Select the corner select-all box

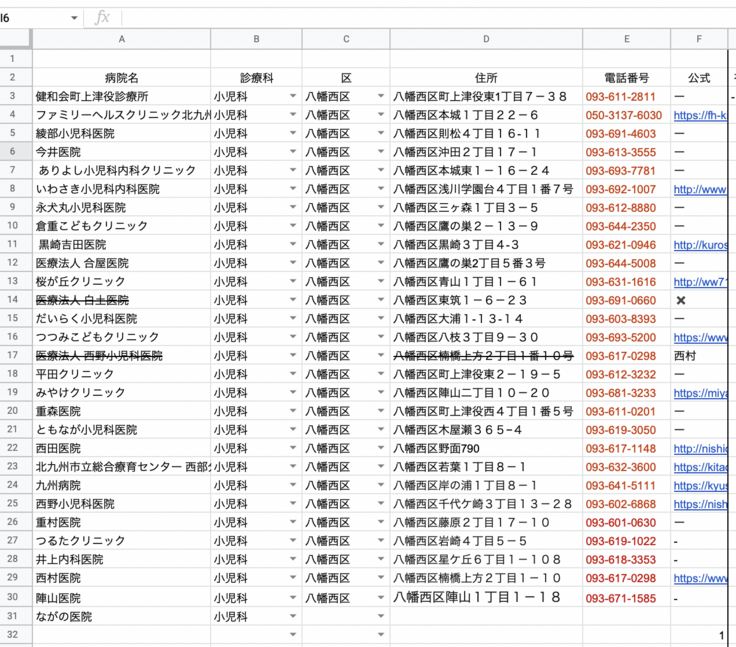(15, 39)
